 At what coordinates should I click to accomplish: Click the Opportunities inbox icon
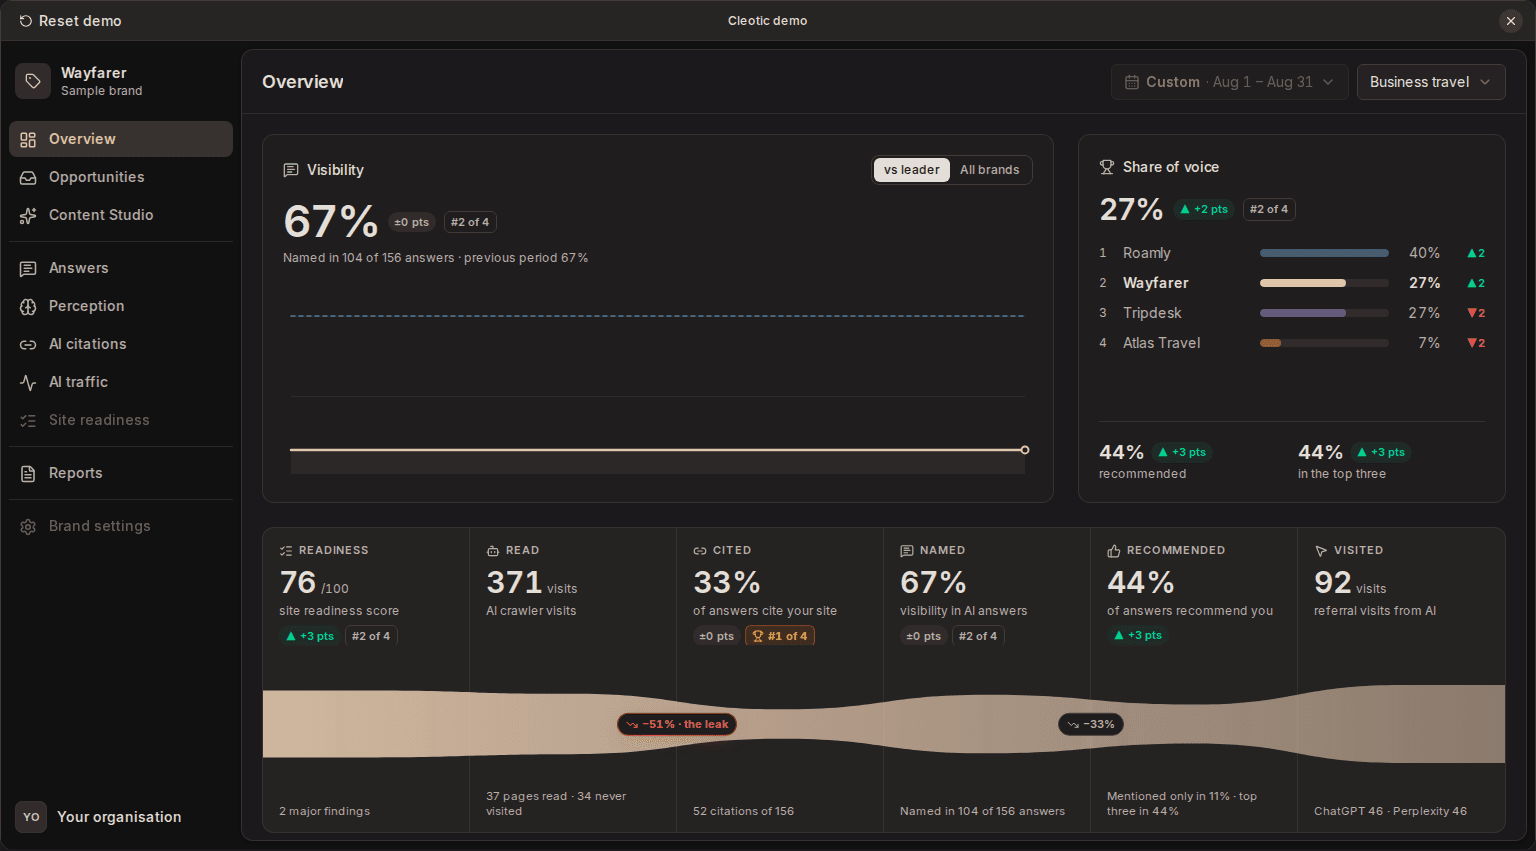(x=28, y=177)
